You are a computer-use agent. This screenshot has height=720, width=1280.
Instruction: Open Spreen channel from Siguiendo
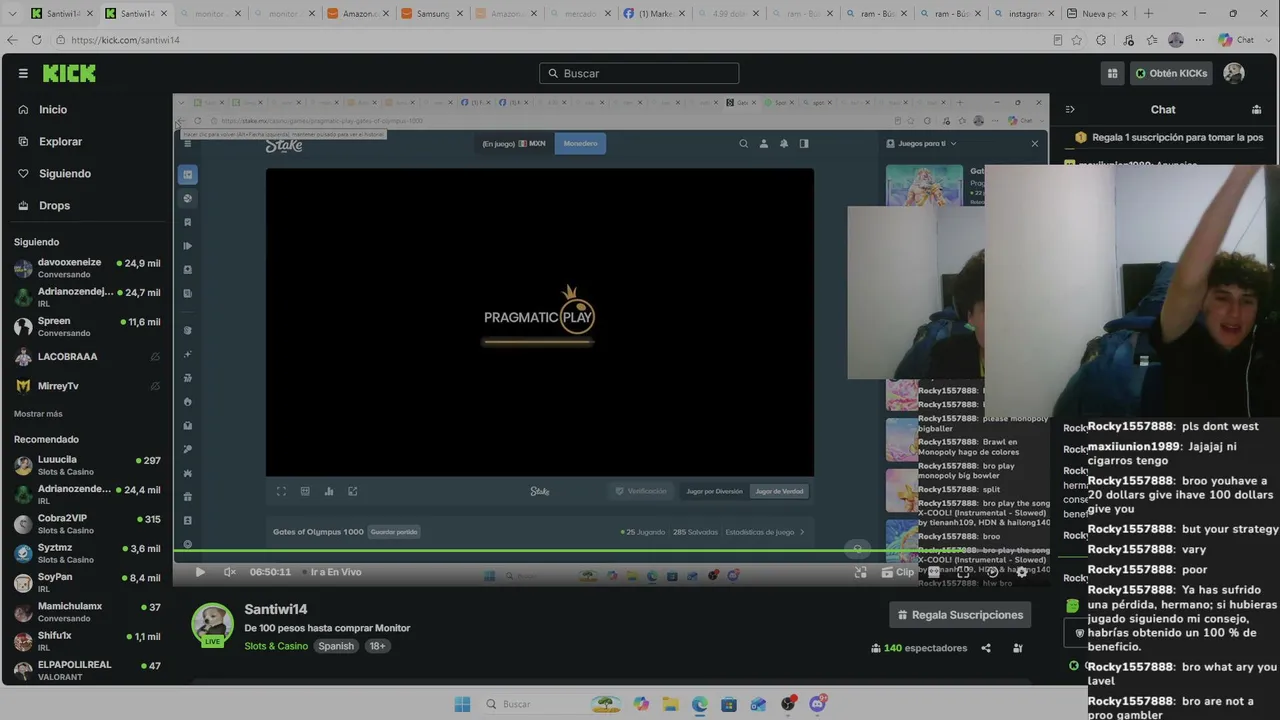coord(86,326)
